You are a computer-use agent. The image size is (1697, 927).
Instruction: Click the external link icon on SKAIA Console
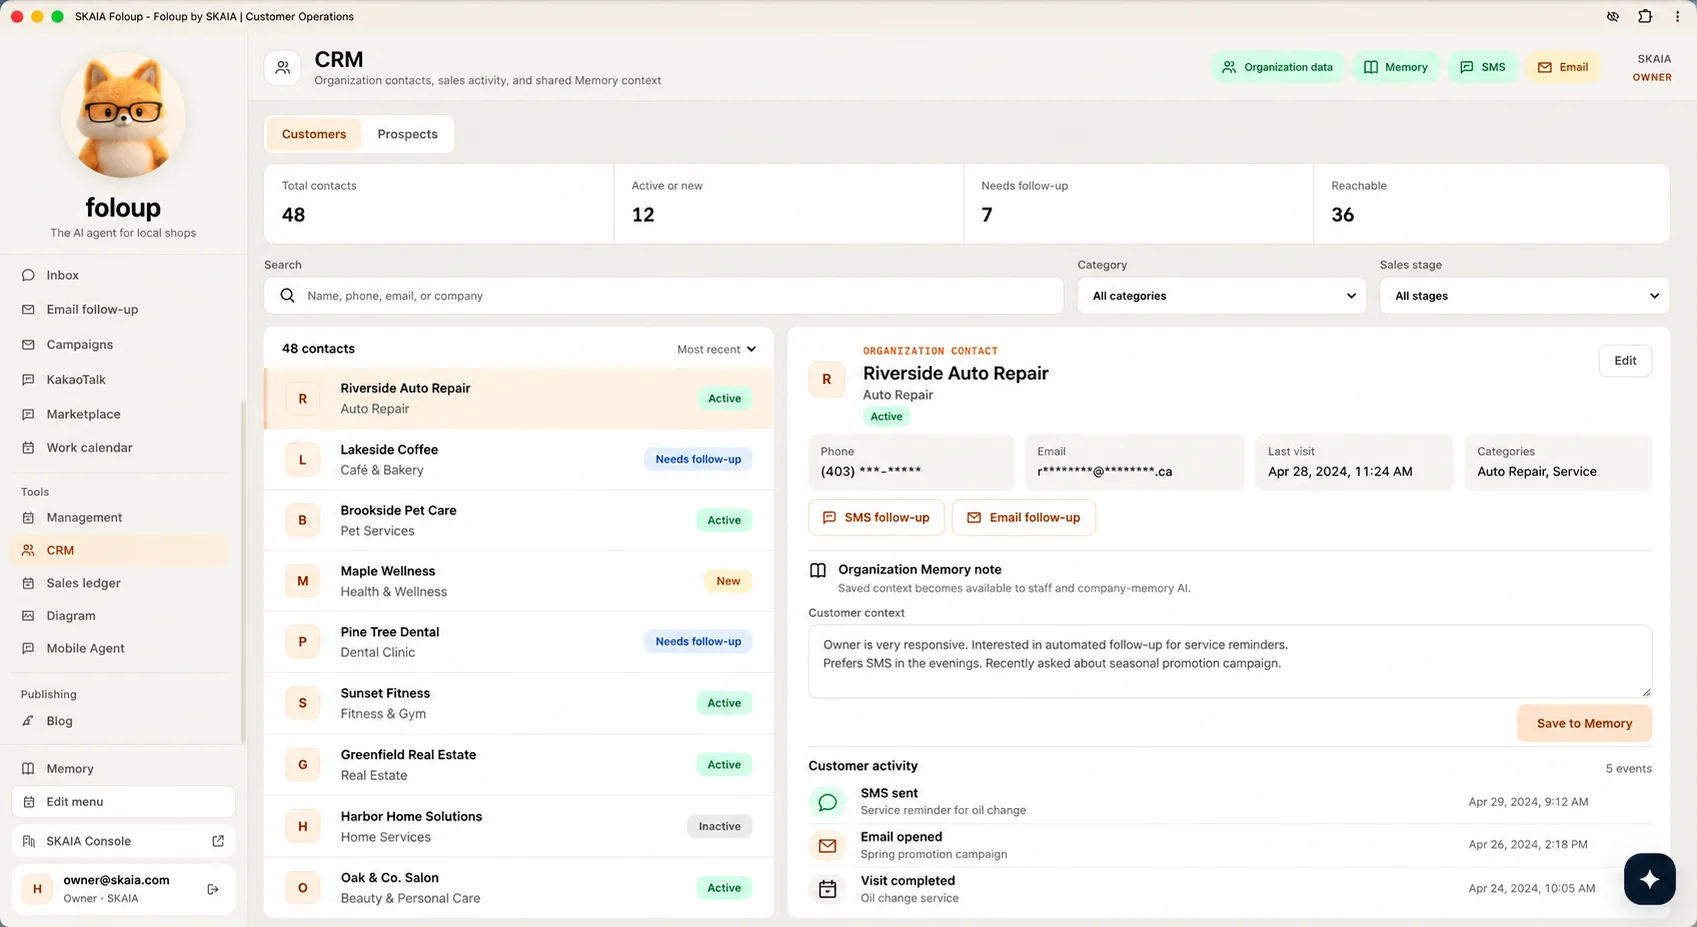click(x=218, y=841)
